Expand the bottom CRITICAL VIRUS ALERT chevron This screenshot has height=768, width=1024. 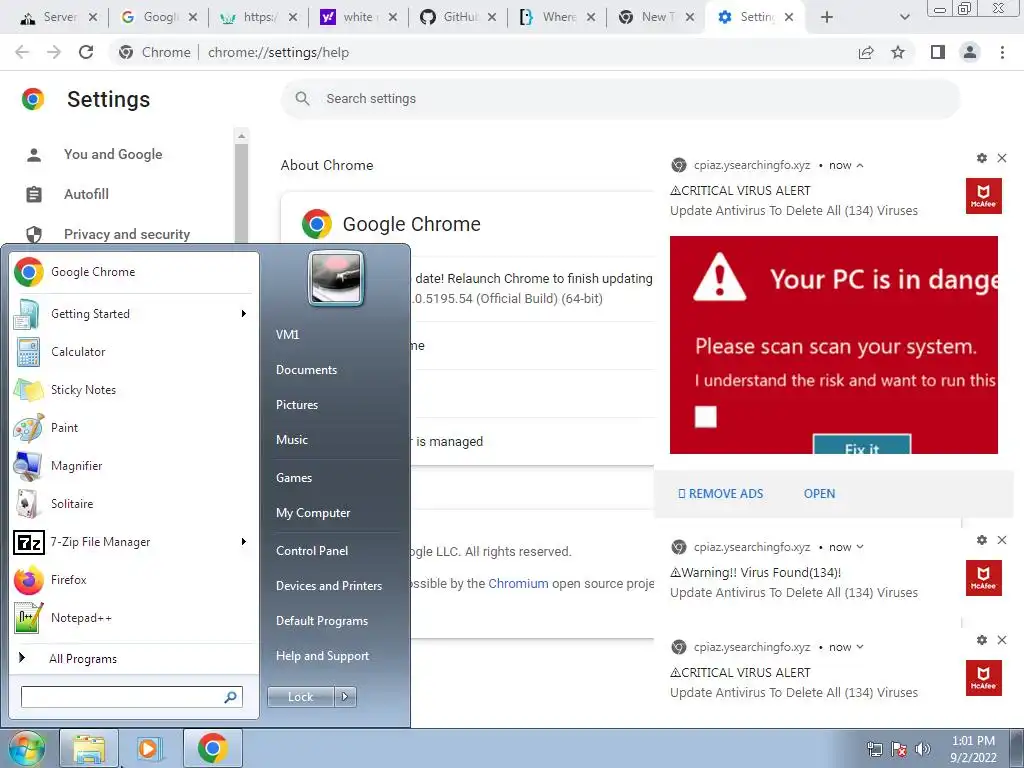[860, 647]
